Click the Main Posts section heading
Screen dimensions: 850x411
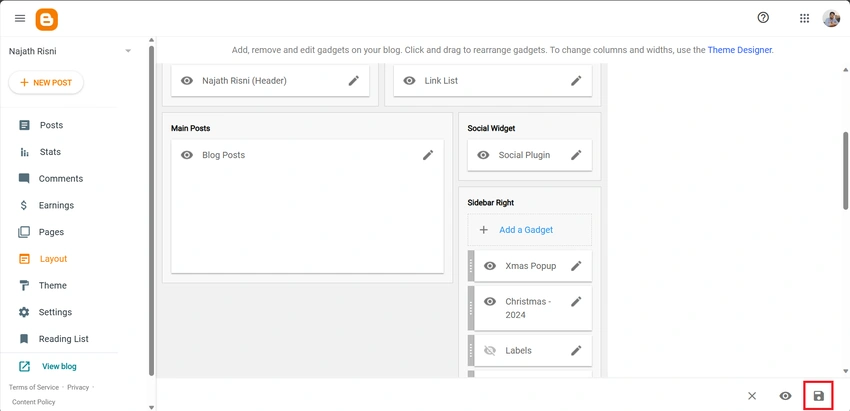coord(190,129)
